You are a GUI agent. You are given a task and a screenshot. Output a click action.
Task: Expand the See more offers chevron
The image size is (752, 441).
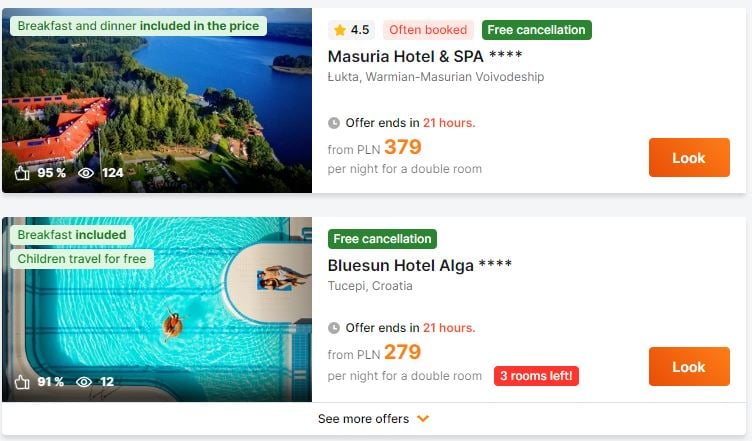point(423,419)
